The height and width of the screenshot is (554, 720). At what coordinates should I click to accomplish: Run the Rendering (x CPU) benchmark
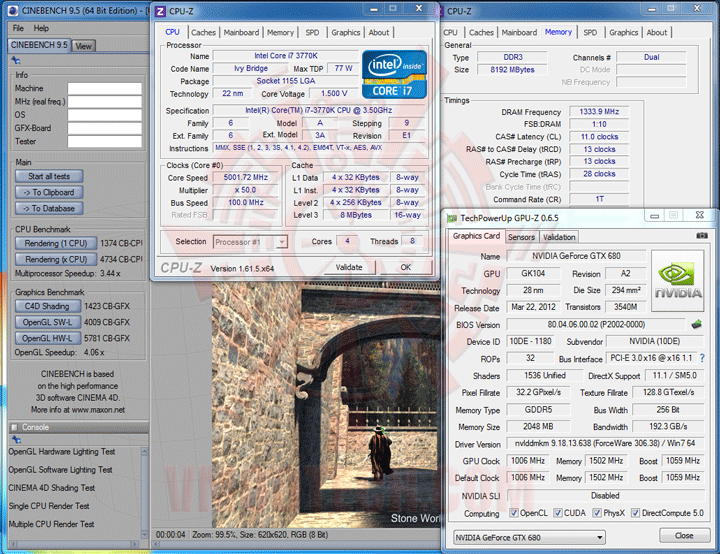(x=56, y=259)
